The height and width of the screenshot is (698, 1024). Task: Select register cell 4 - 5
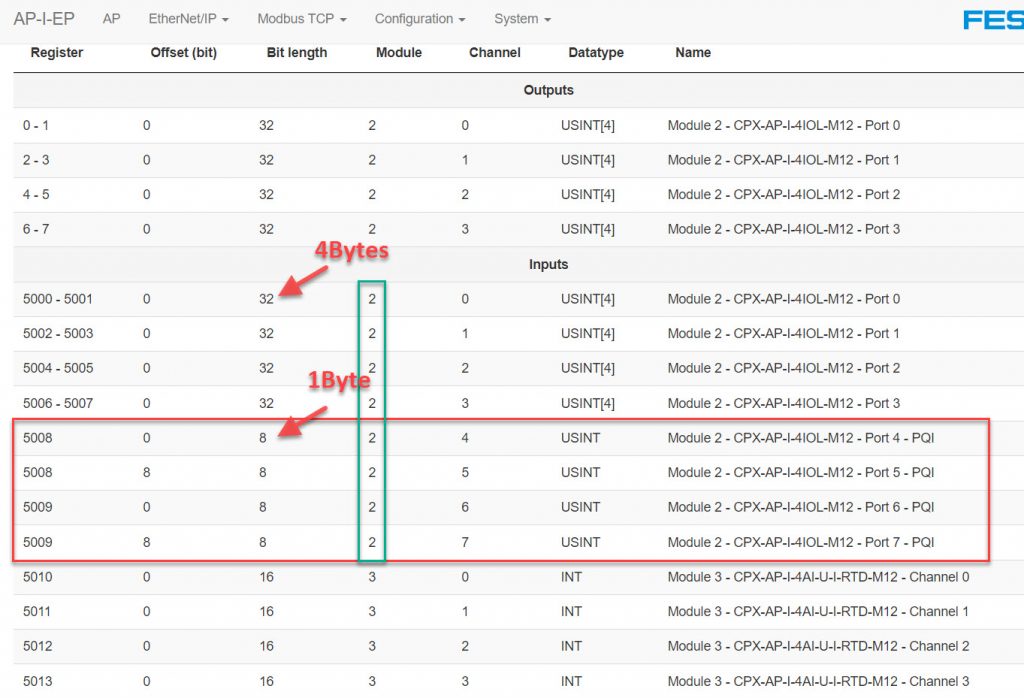[x=36, y=195]
